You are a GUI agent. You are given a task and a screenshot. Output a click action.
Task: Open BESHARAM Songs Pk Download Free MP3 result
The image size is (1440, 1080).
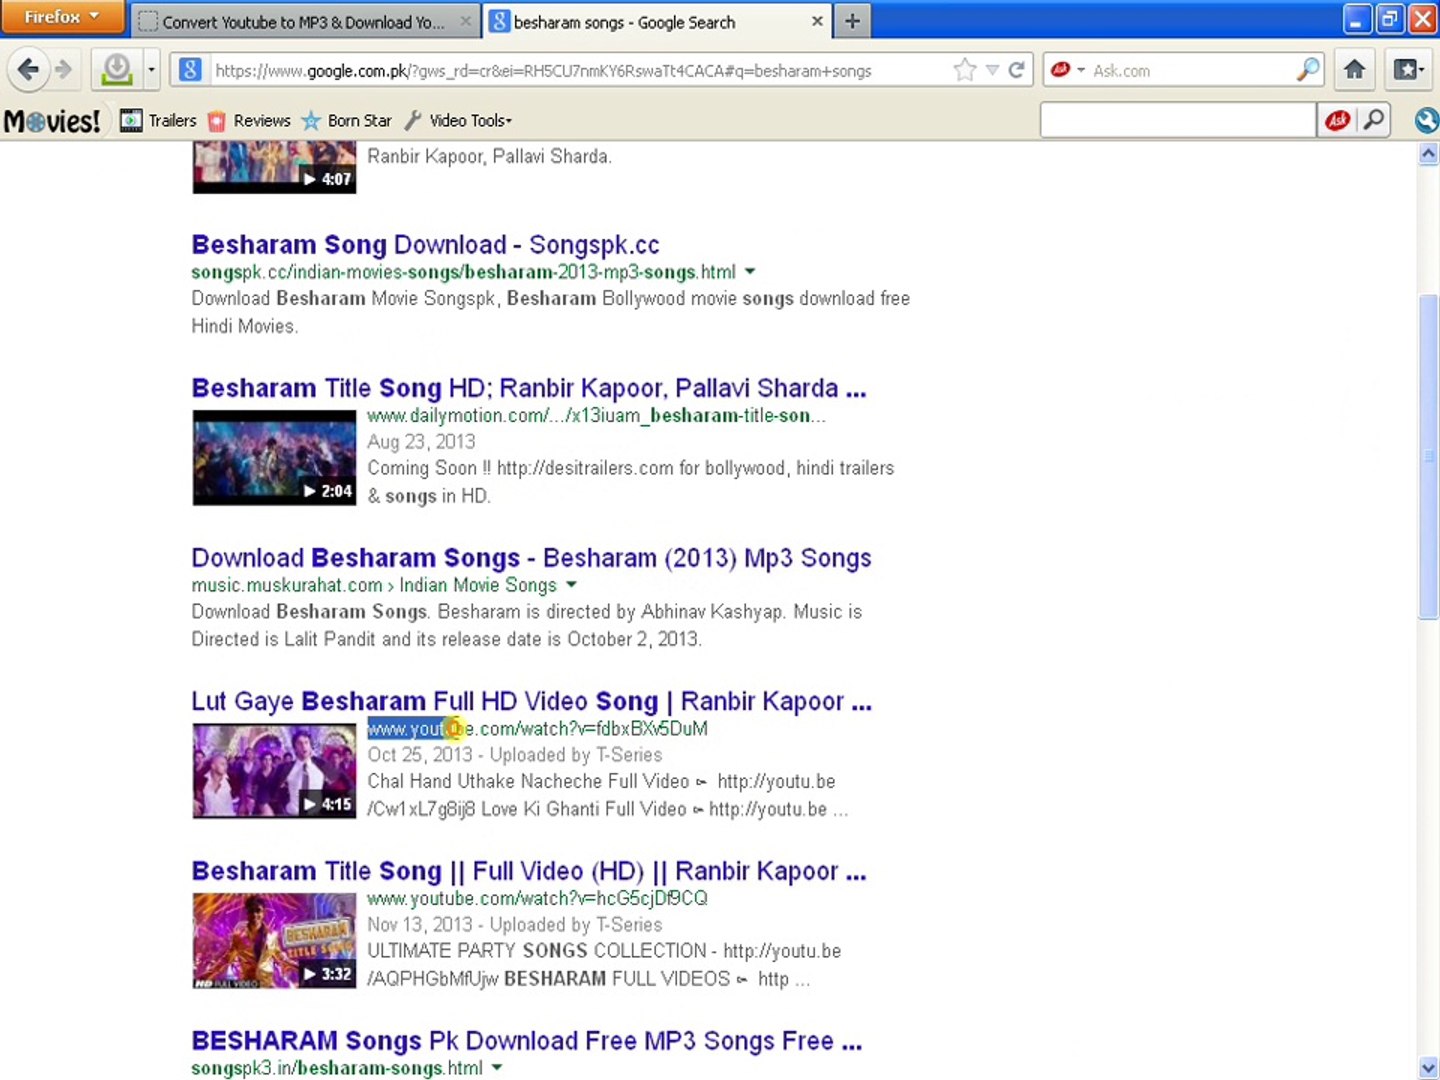tap(527, 1041)
